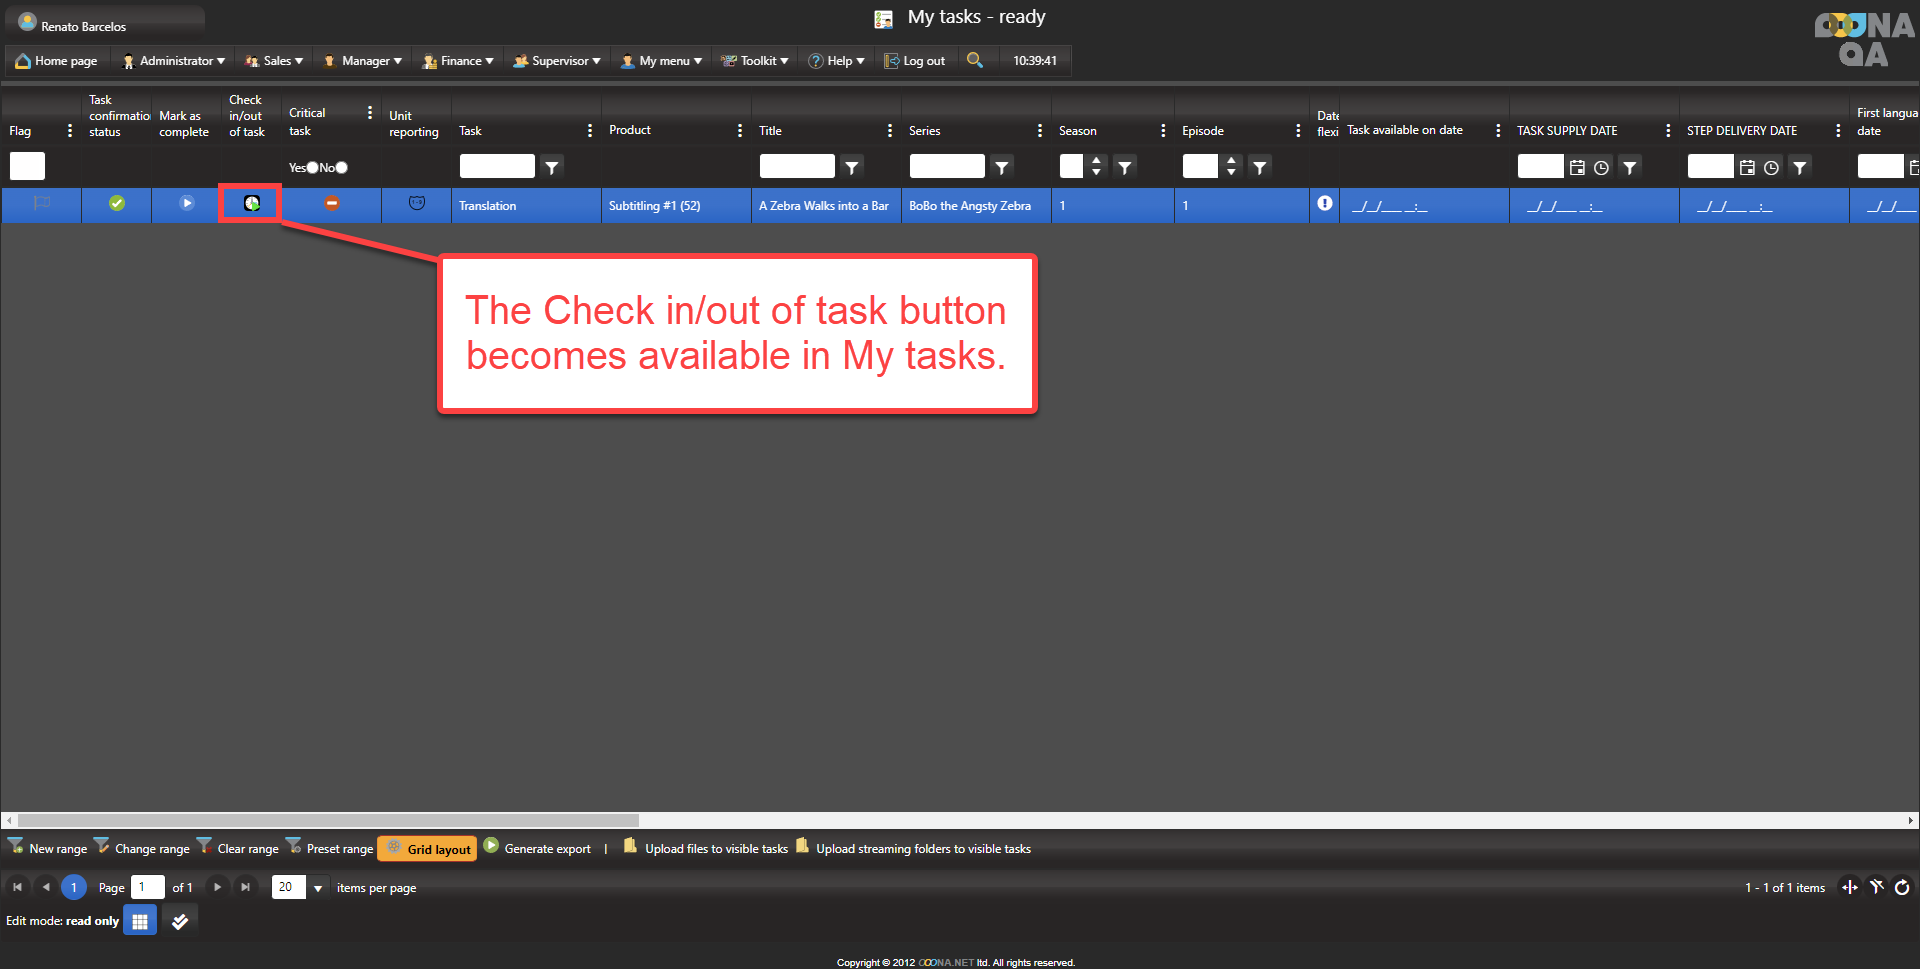This screenshot has height=969, width=1920.
Task: Click the refresh icon beside the items count
Action: click(1902, 887)
